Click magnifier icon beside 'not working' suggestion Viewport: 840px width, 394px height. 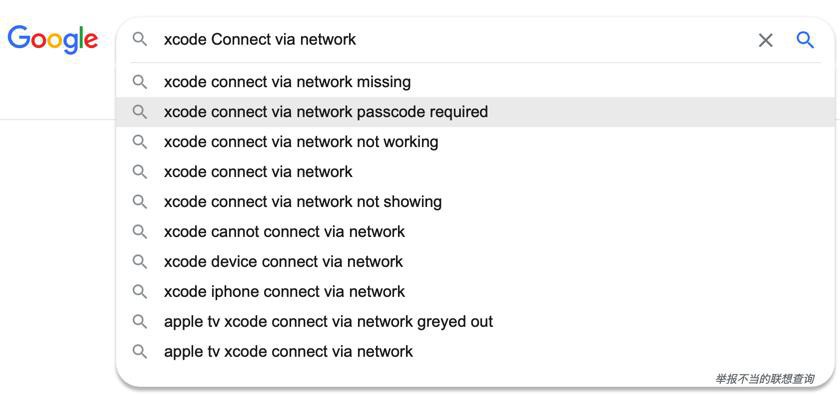point(140,142)
